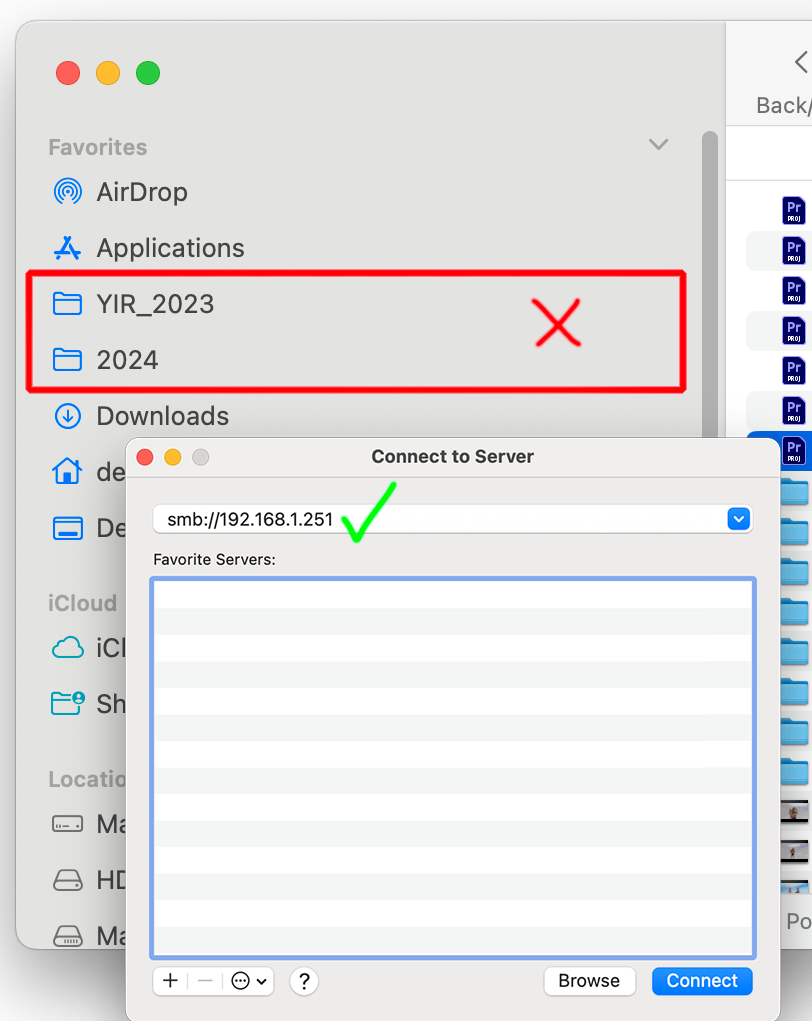This screenshot has height=1021, width=812.
Task: Open recent servers dropdown in address field
Action: [x=738, y=519]
